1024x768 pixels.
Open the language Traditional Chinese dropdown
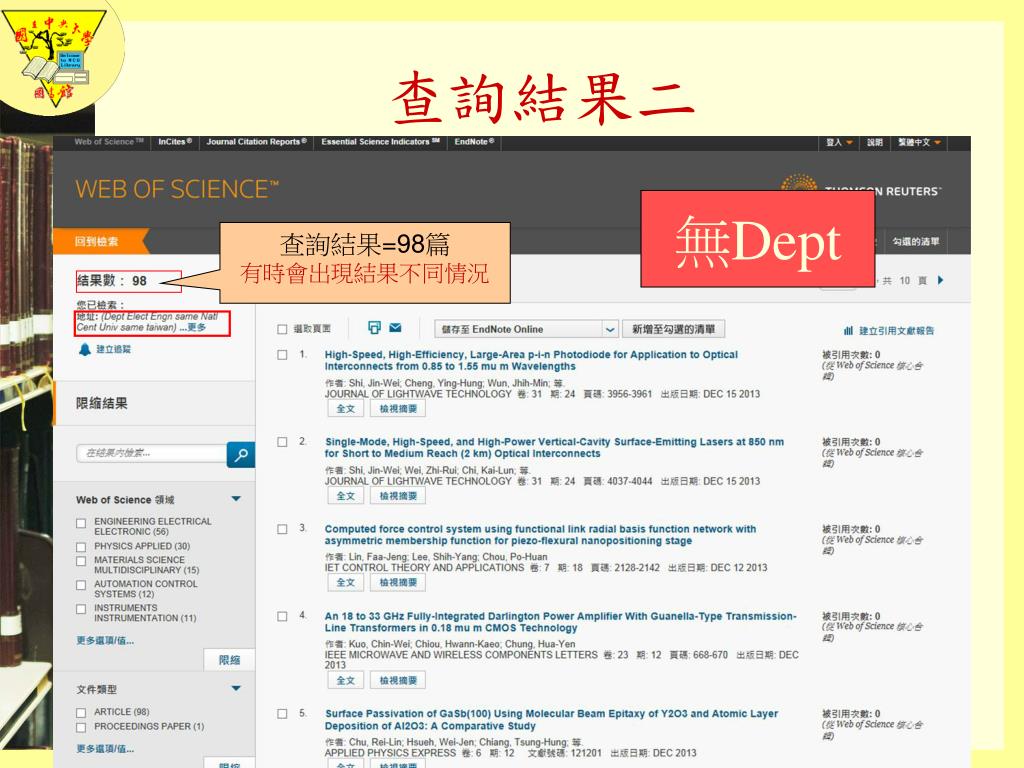(919, 142)
